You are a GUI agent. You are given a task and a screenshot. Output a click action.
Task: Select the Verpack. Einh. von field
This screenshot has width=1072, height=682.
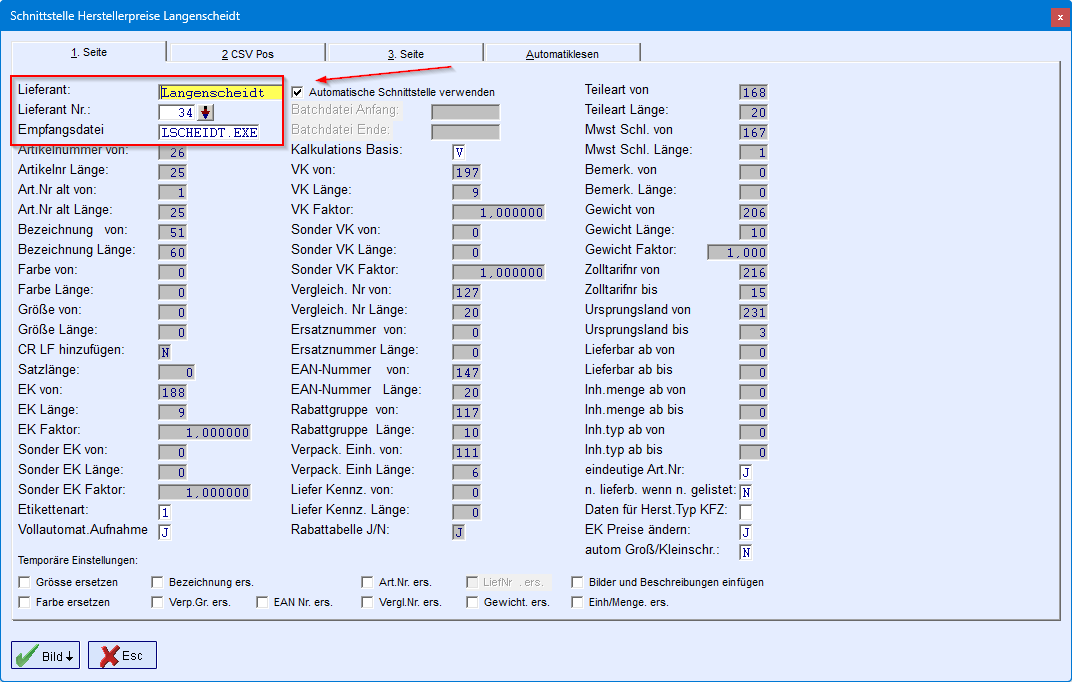(467, 452)
